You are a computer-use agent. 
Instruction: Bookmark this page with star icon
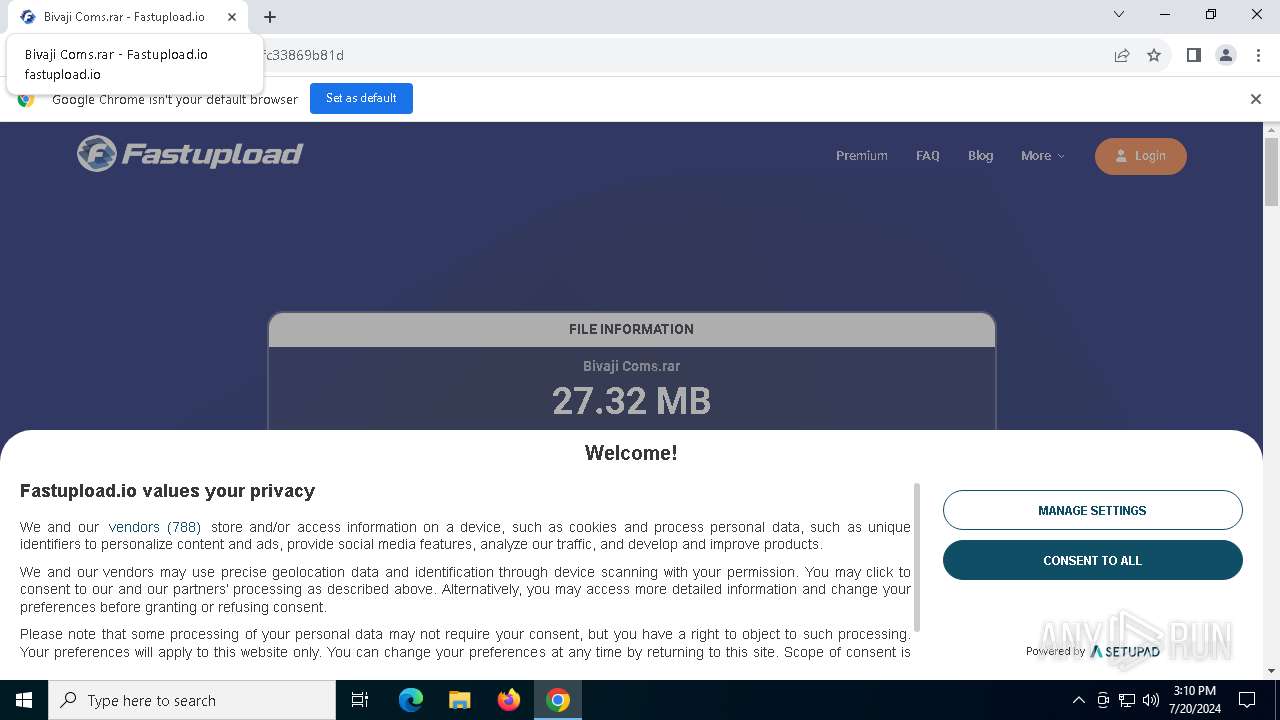pos(1154,55)
